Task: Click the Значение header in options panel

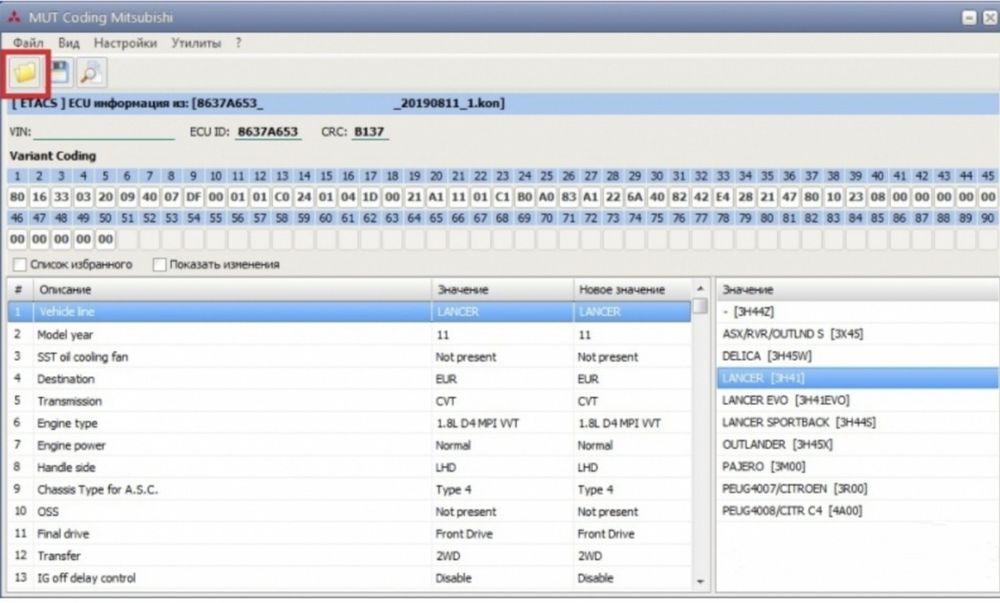Action: [x=857, y=289]
